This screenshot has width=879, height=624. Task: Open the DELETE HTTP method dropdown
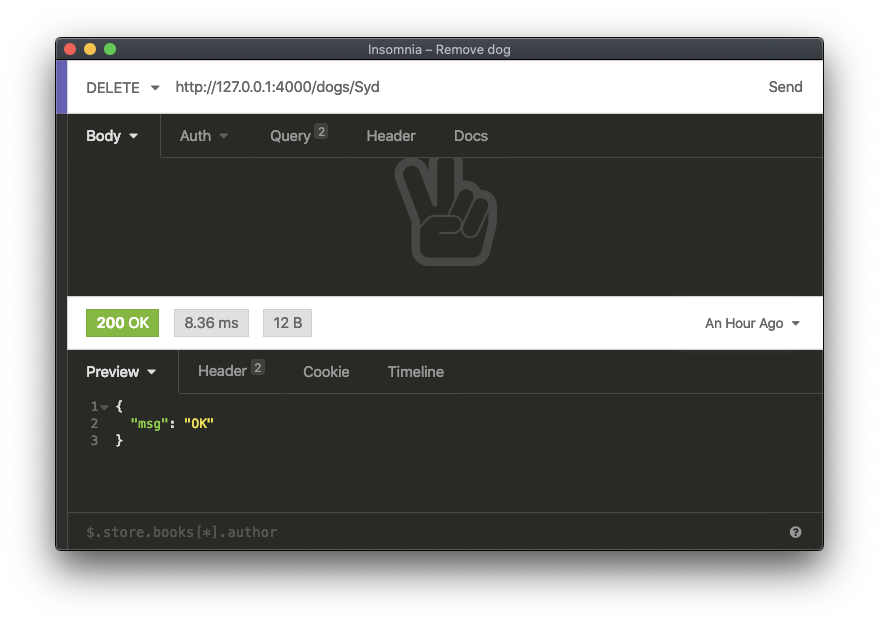[x=122, y=87]
